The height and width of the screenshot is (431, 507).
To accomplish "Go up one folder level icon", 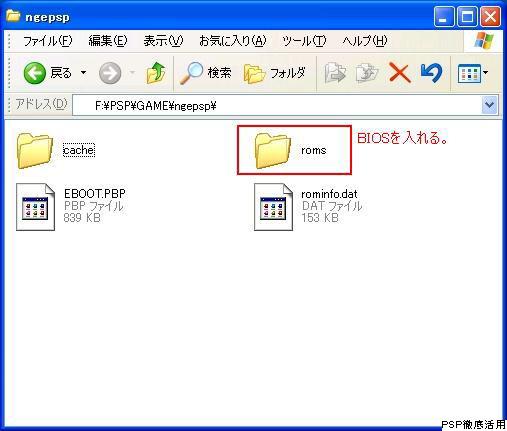I will coord(156,72).
